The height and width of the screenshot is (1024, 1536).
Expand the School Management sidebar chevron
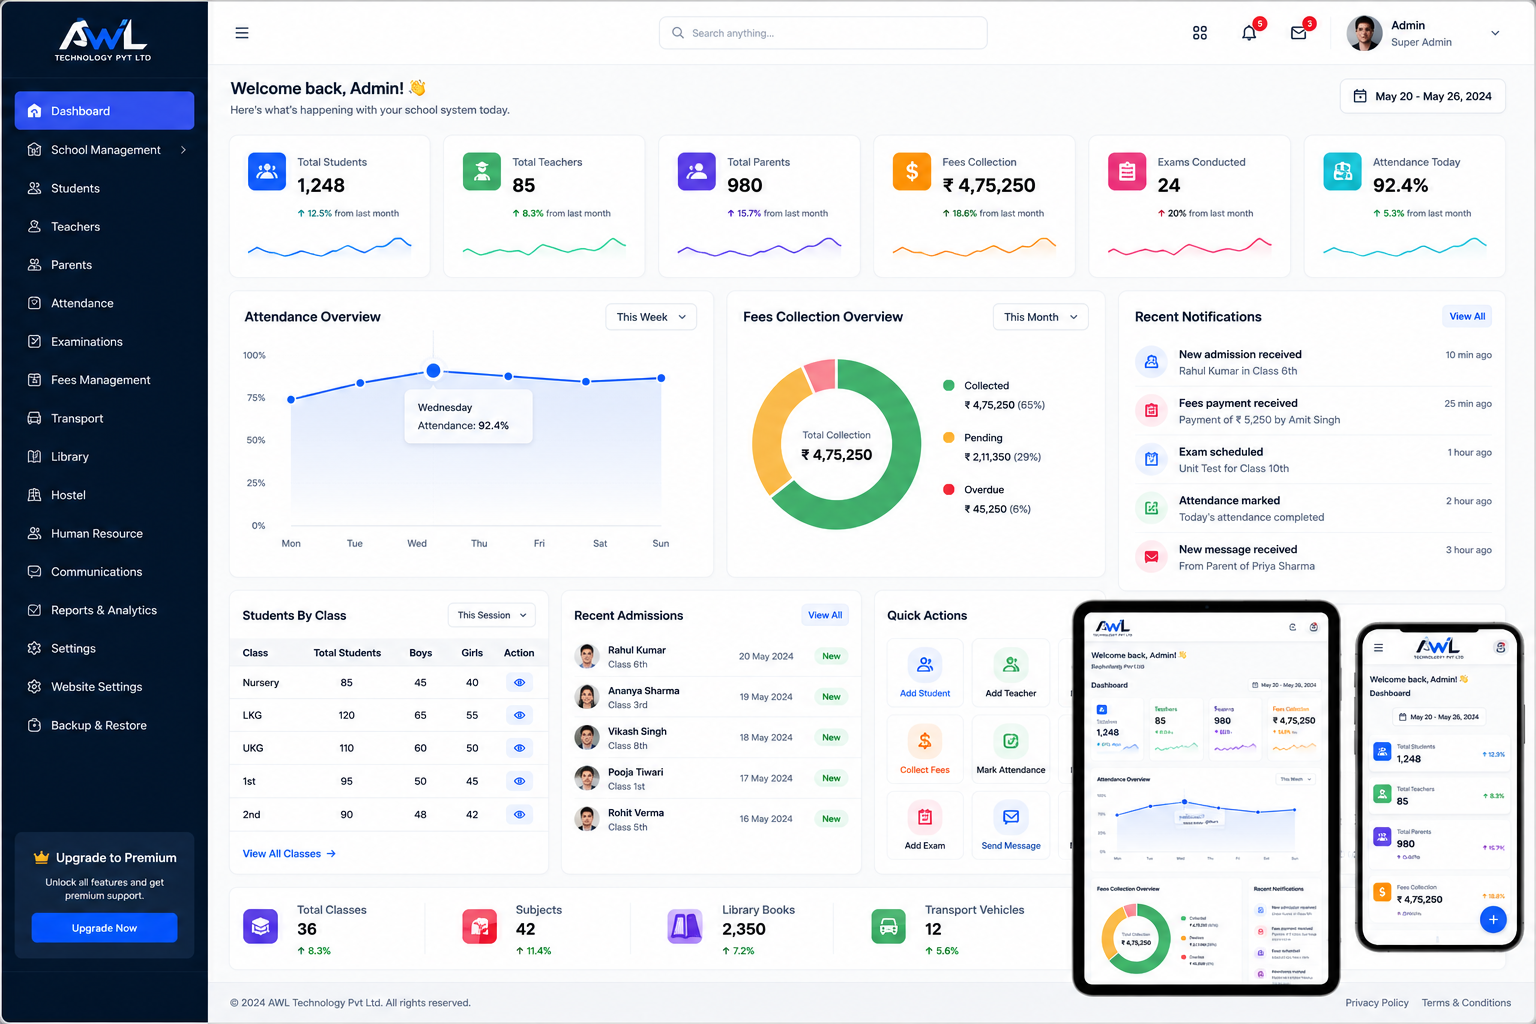coord(183,150)
